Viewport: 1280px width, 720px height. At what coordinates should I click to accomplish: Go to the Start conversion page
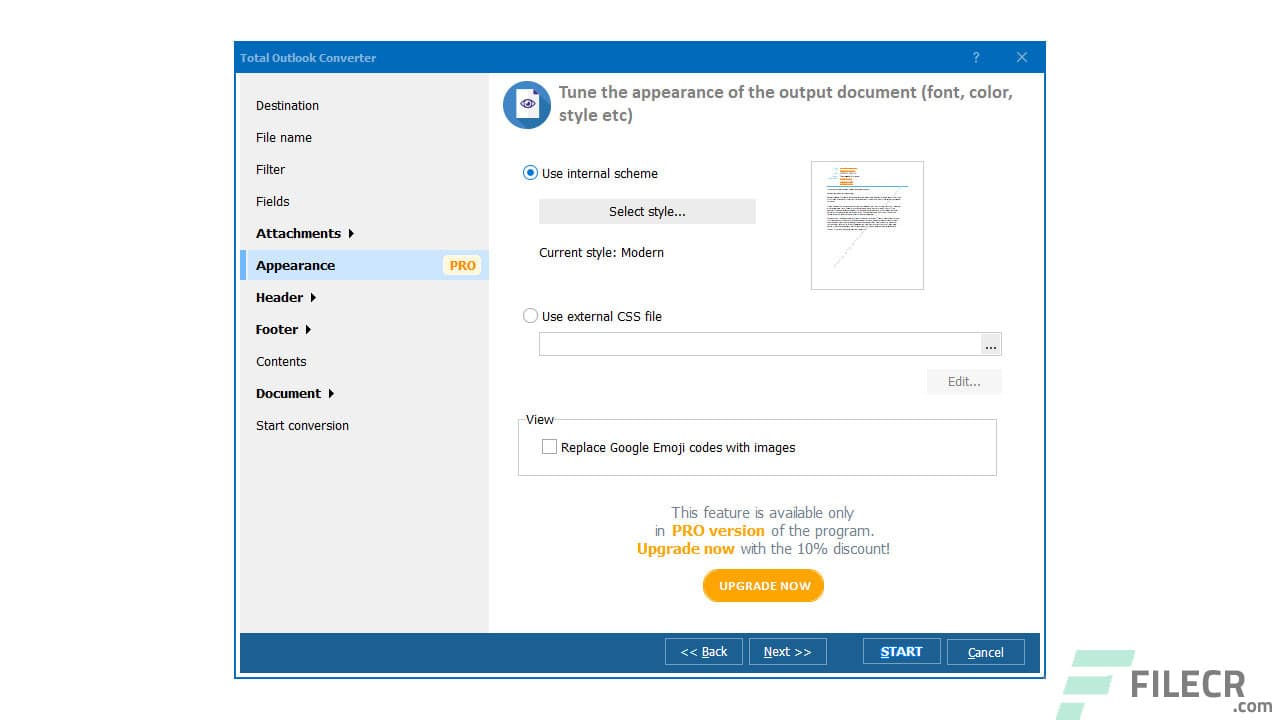pos(302,425)
